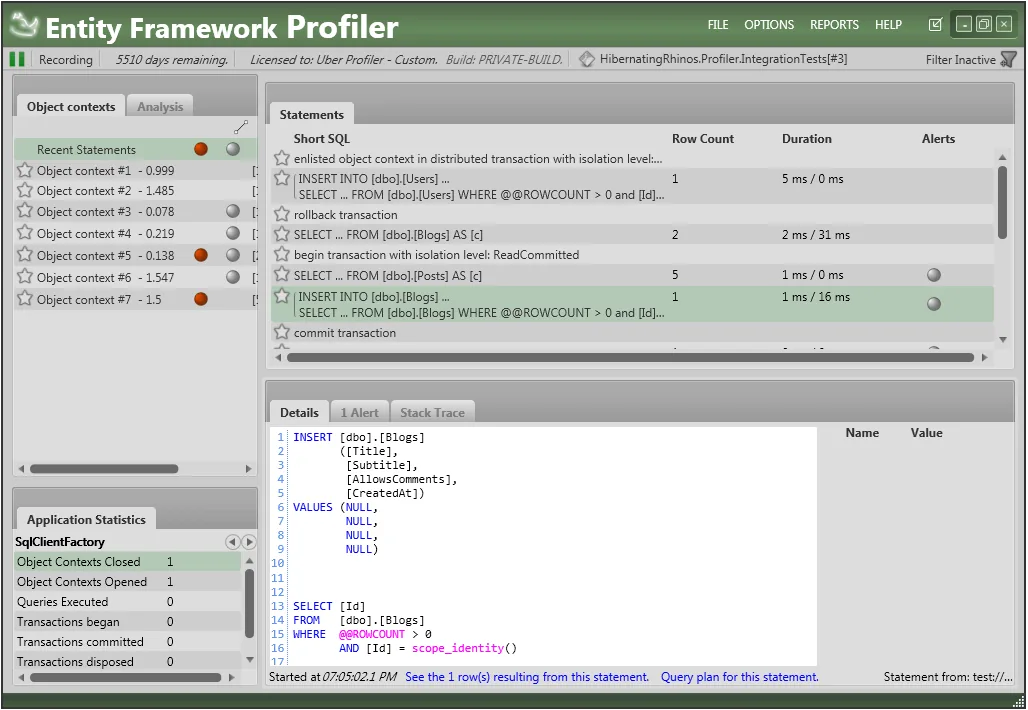Open the 1 Alert tab
Image resolution: width=1028 pixels, height=710 pixels.
tap(359, 412)
